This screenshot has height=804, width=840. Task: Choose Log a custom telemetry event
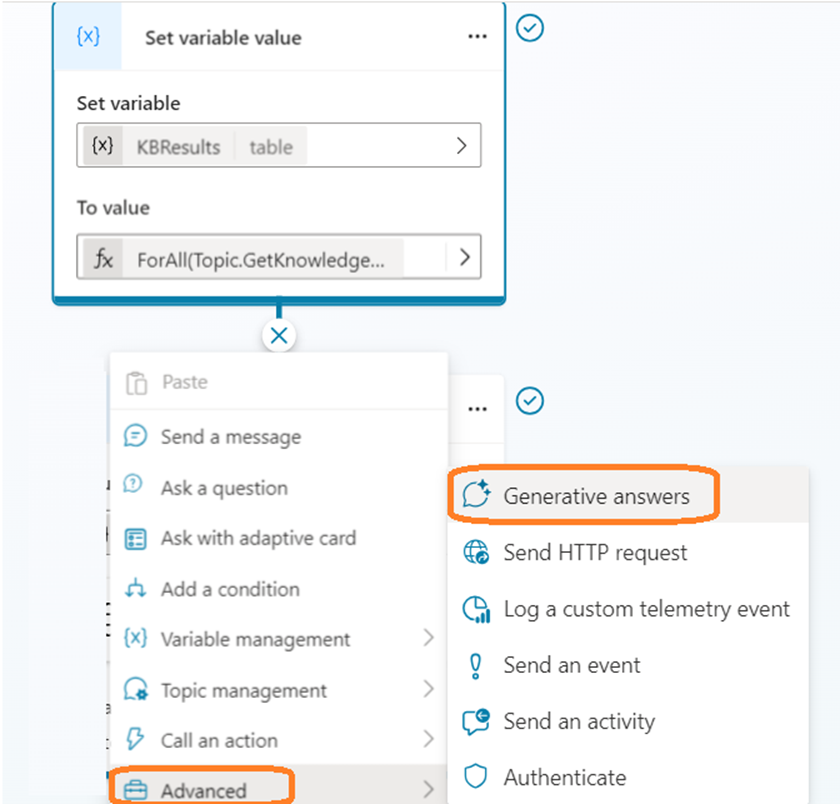click(x=646, y=609)
